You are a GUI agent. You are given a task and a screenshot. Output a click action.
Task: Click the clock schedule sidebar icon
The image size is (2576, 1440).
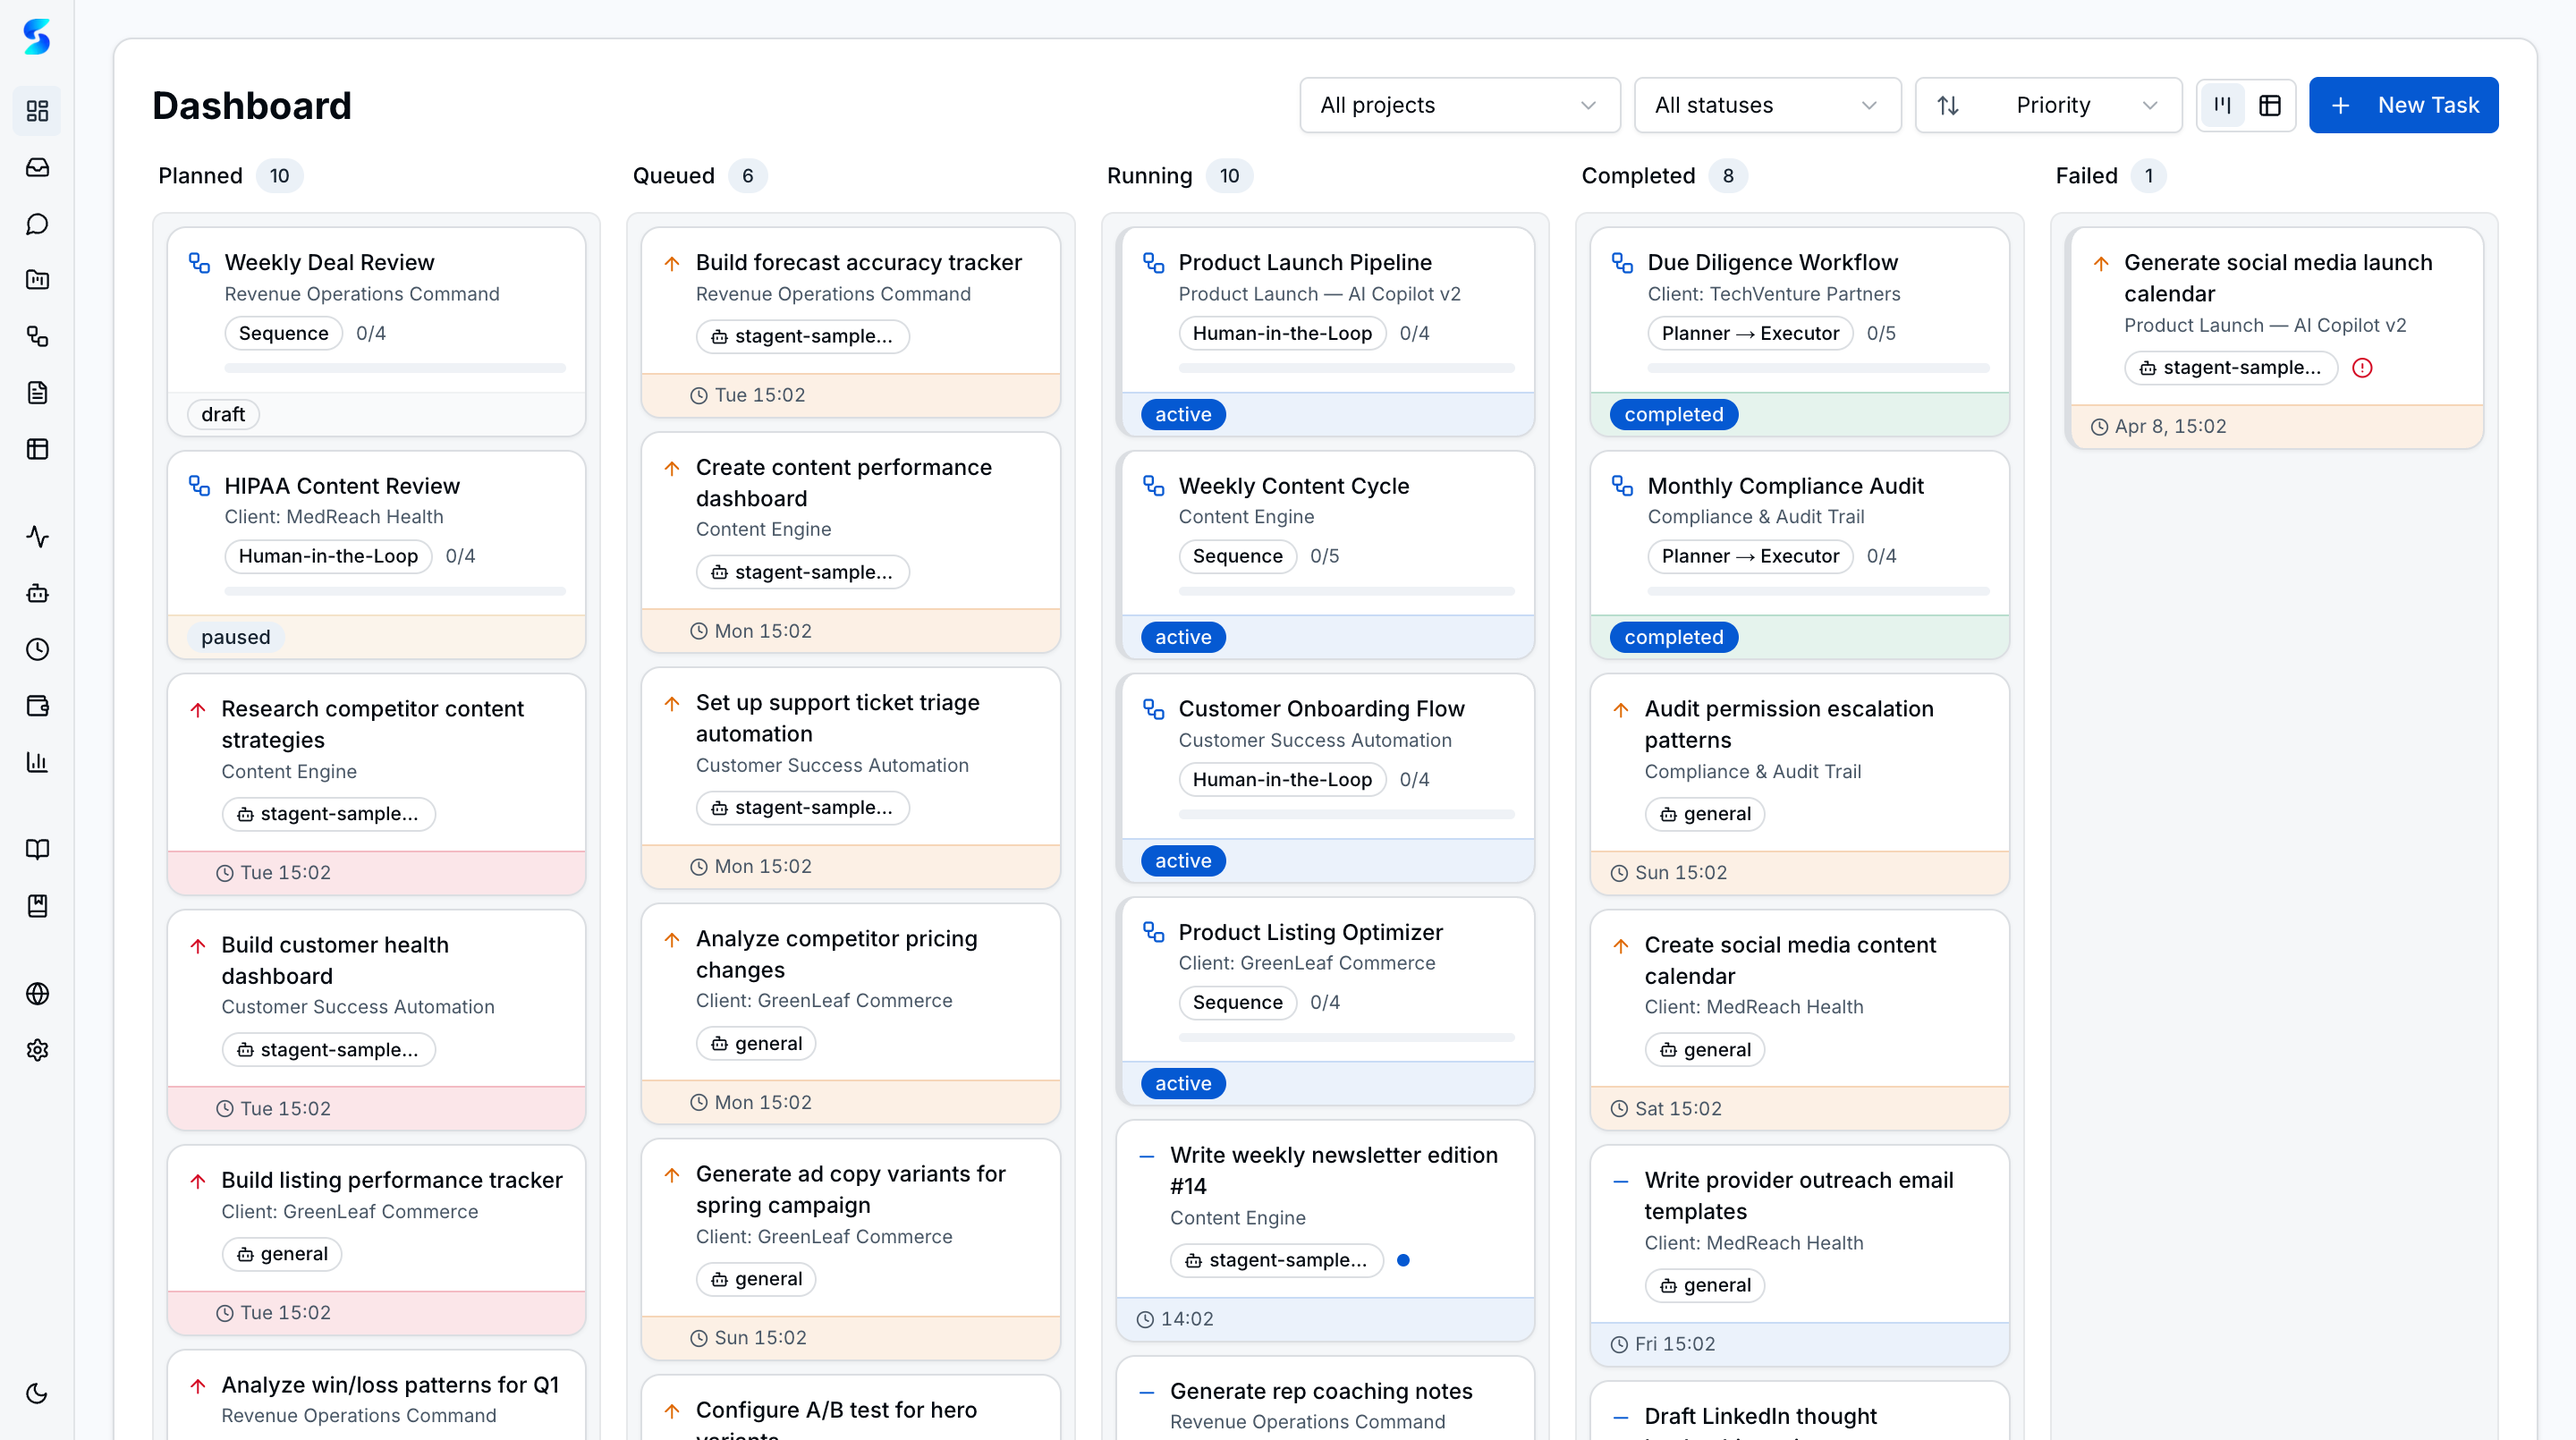(37, 649)
